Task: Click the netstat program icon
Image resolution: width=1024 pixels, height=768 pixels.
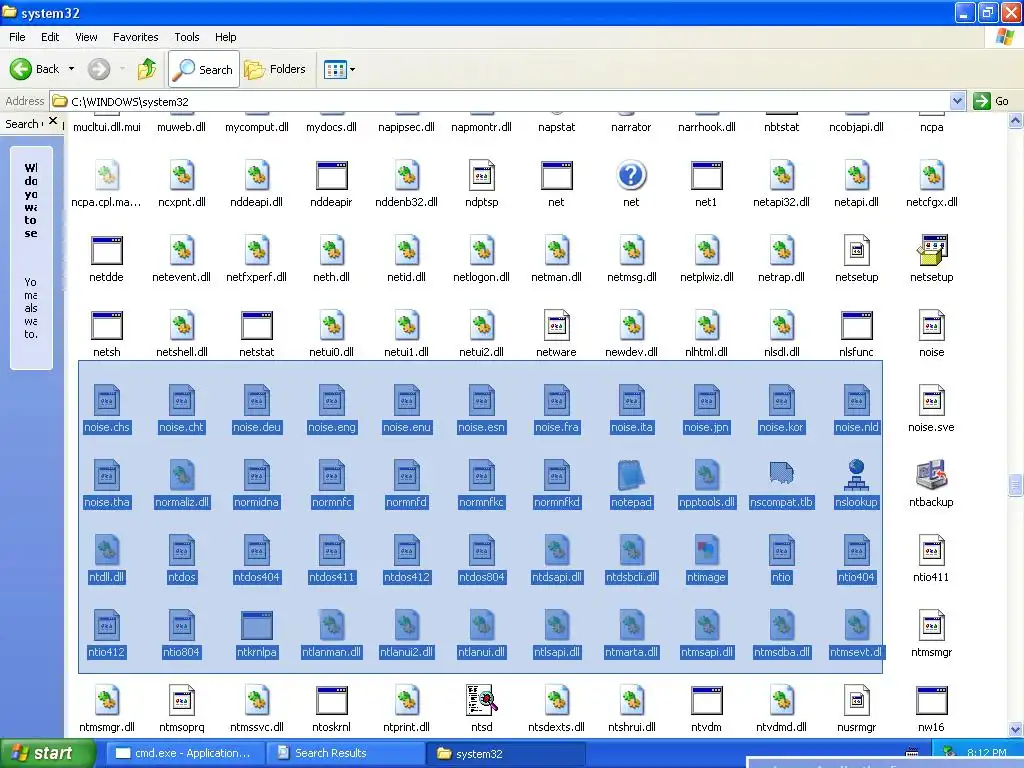Action: (257, 325)
